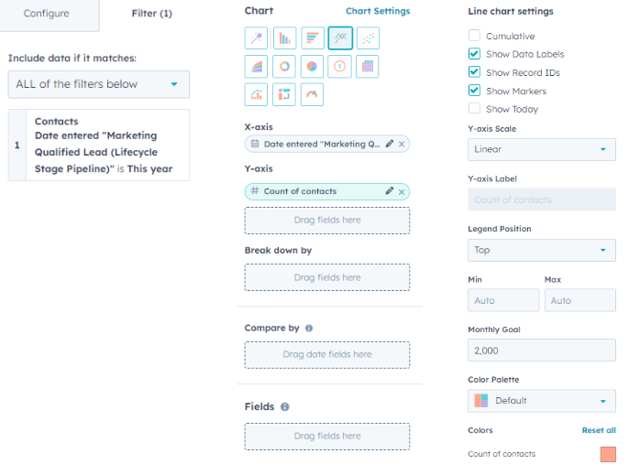The height and width of the screenshot is (464, 629).
Task: Switch to the Configure tab
Action: coord(47,14)
